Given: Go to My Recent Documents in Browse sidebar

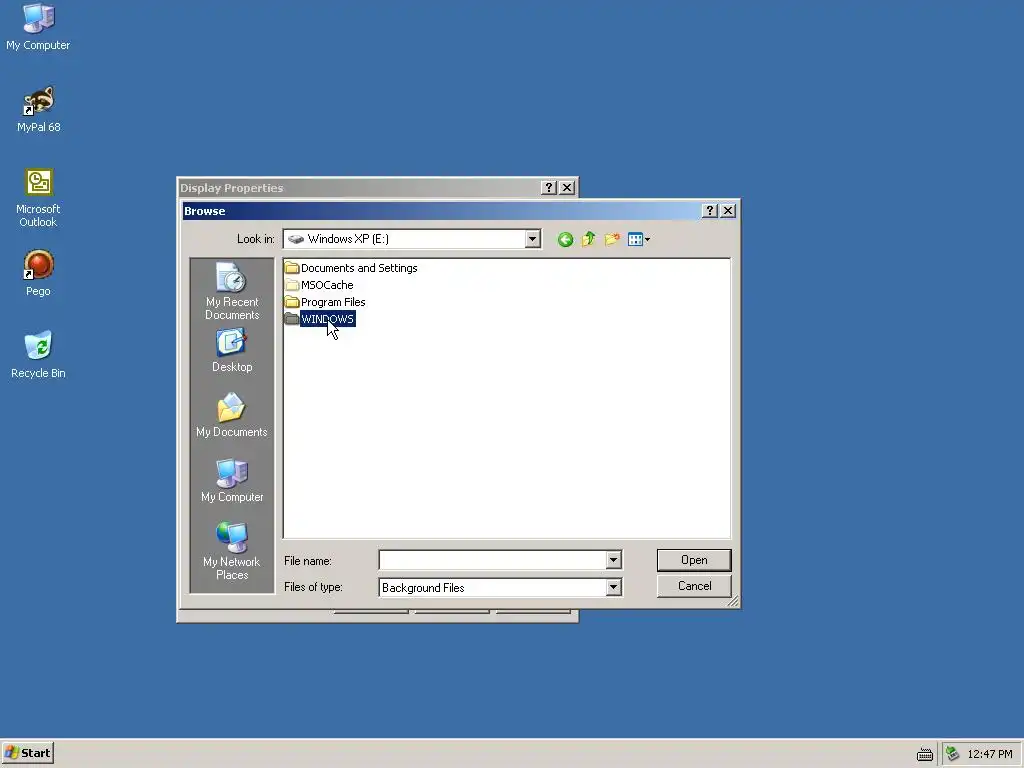Looking at the screenshot, I should click(232, 291).
